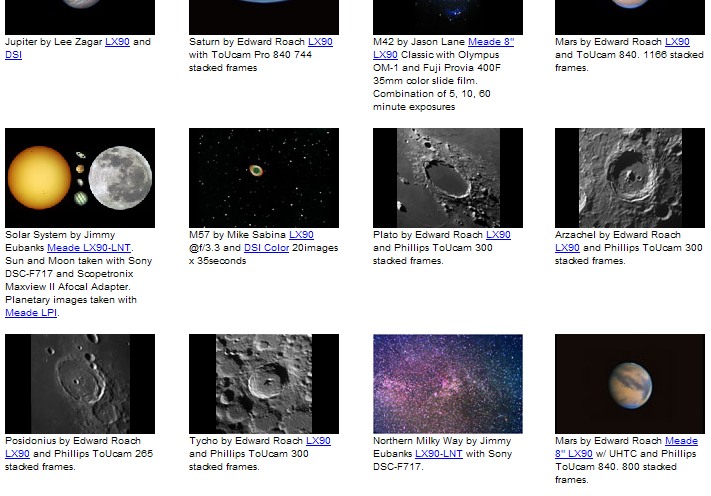
Task: Open the Saturn image above Edward Roach caption
Action: coord(264,17)
